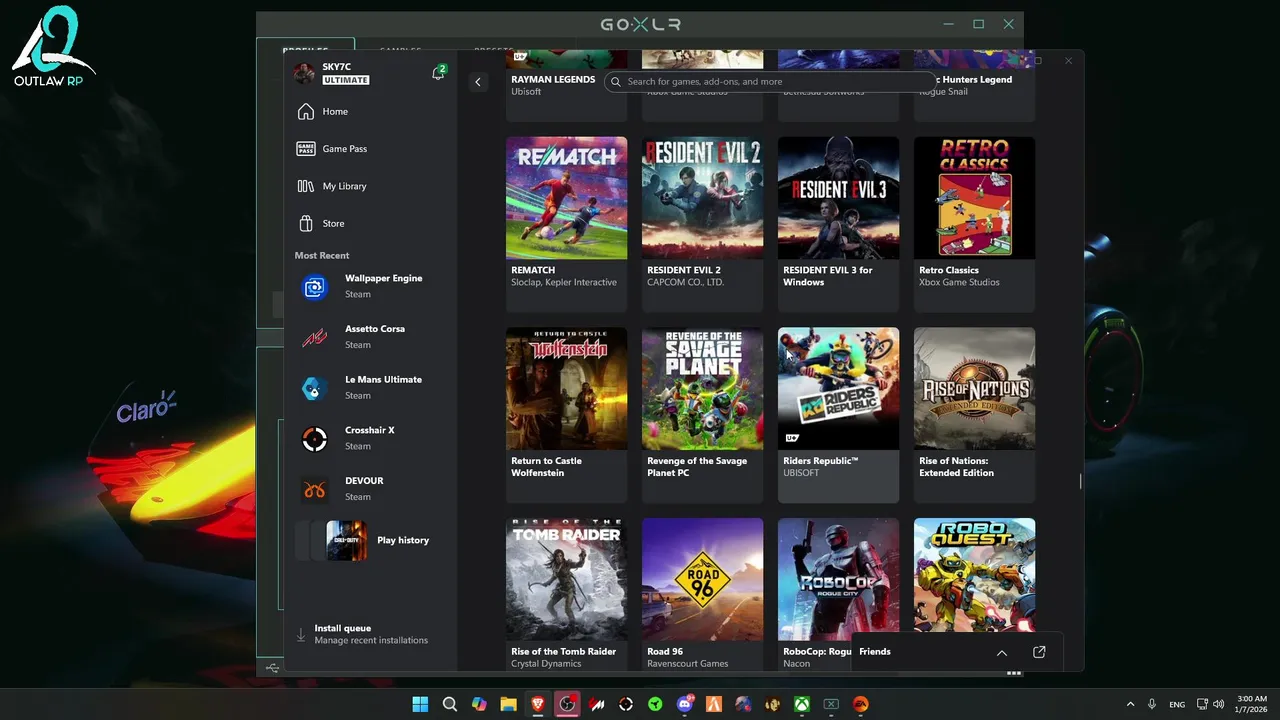Open EA app from the taskbar
Screen dimensions: 1280x720
[860, 704]
